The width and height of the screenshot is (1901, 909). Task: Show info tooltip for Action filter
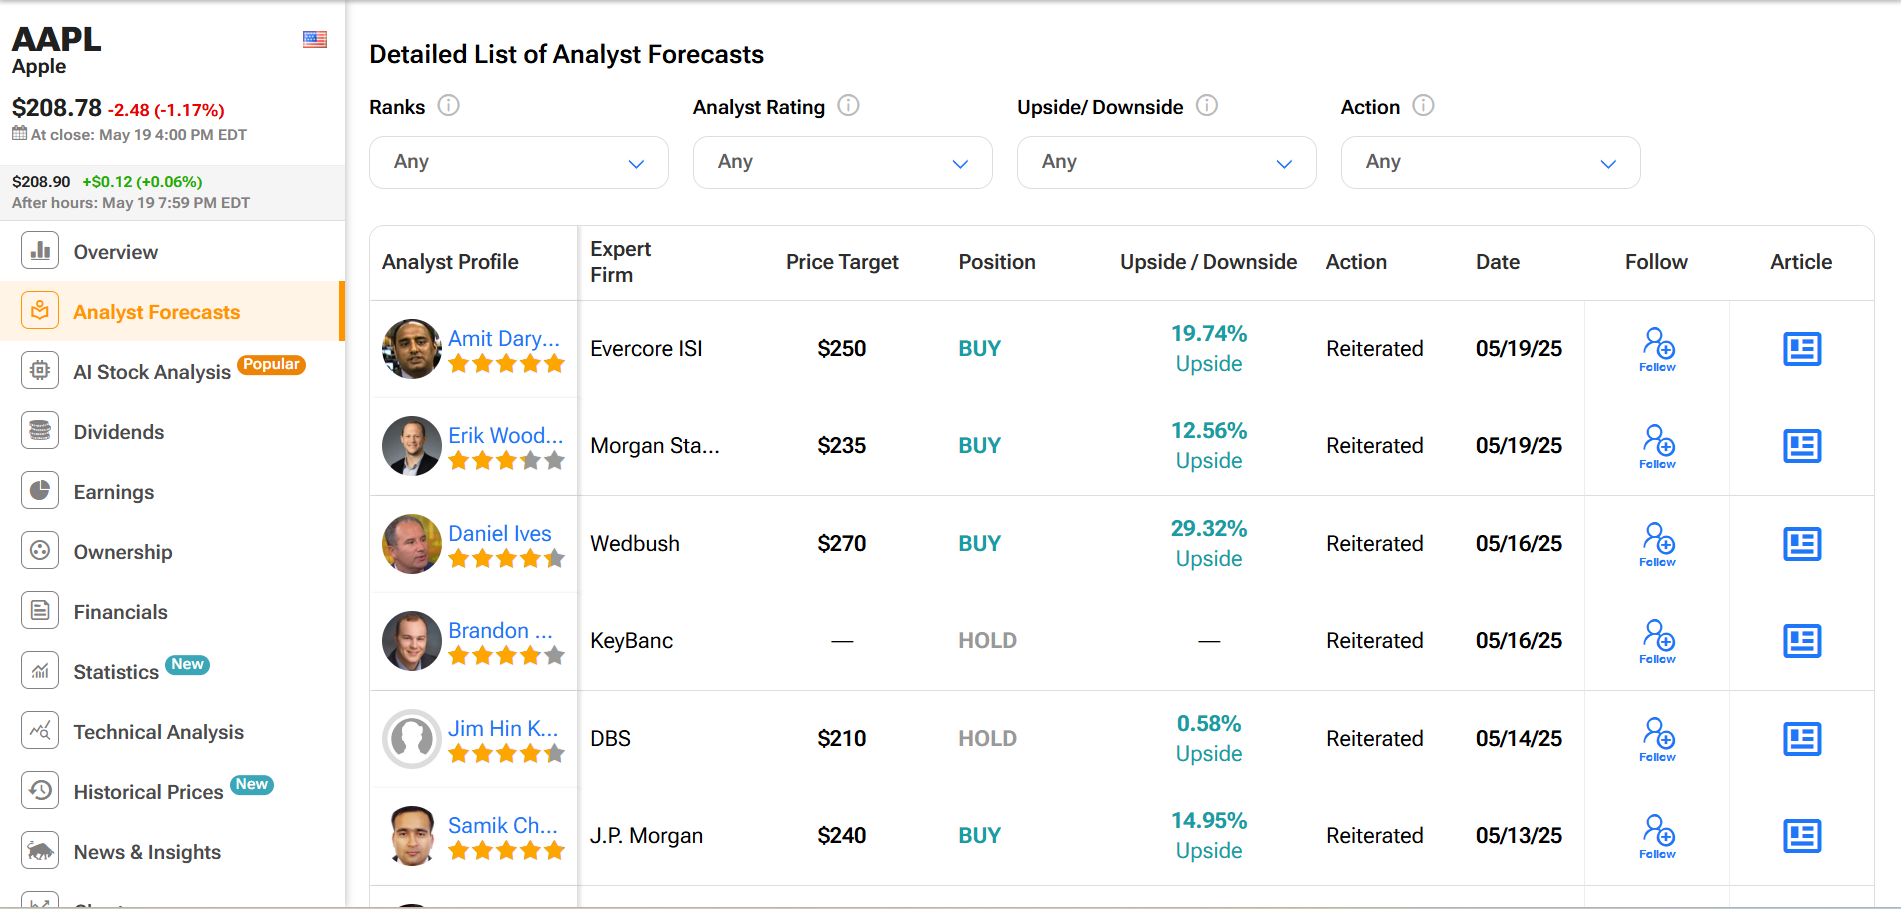(1424, 105)
